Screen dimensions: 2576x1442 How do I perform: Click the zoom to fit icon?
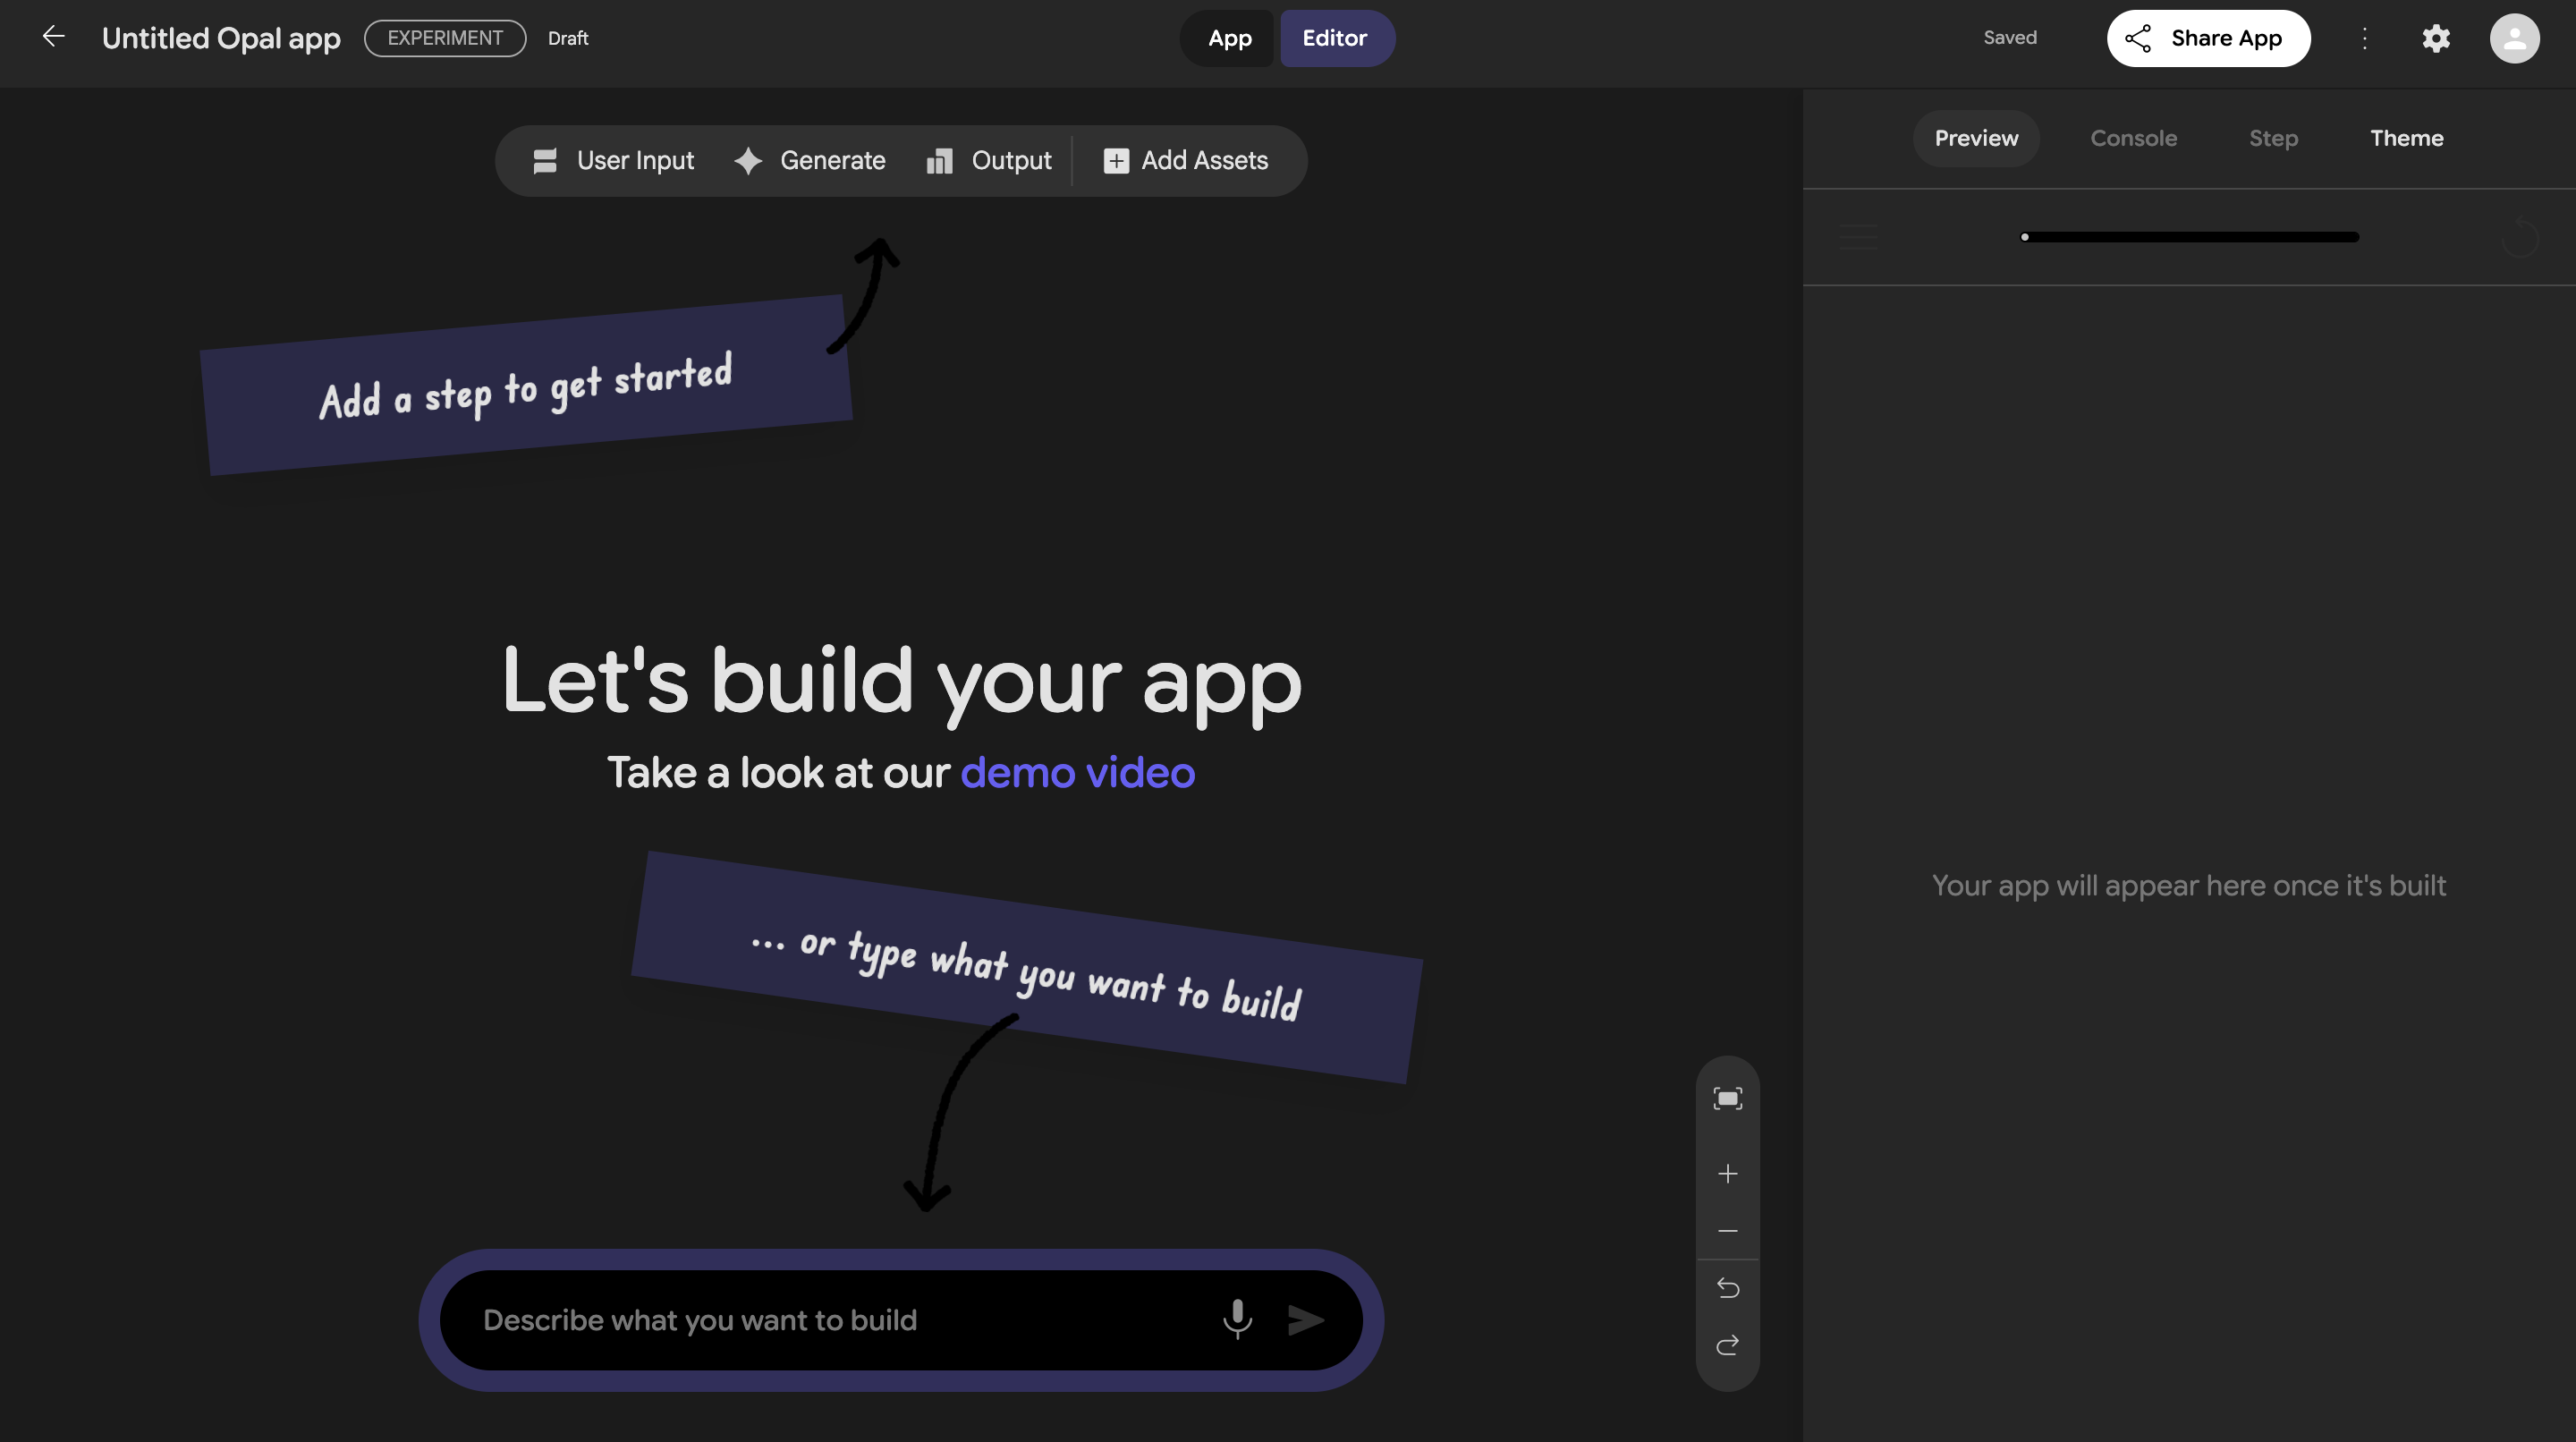click(x=1727, y=1099)
